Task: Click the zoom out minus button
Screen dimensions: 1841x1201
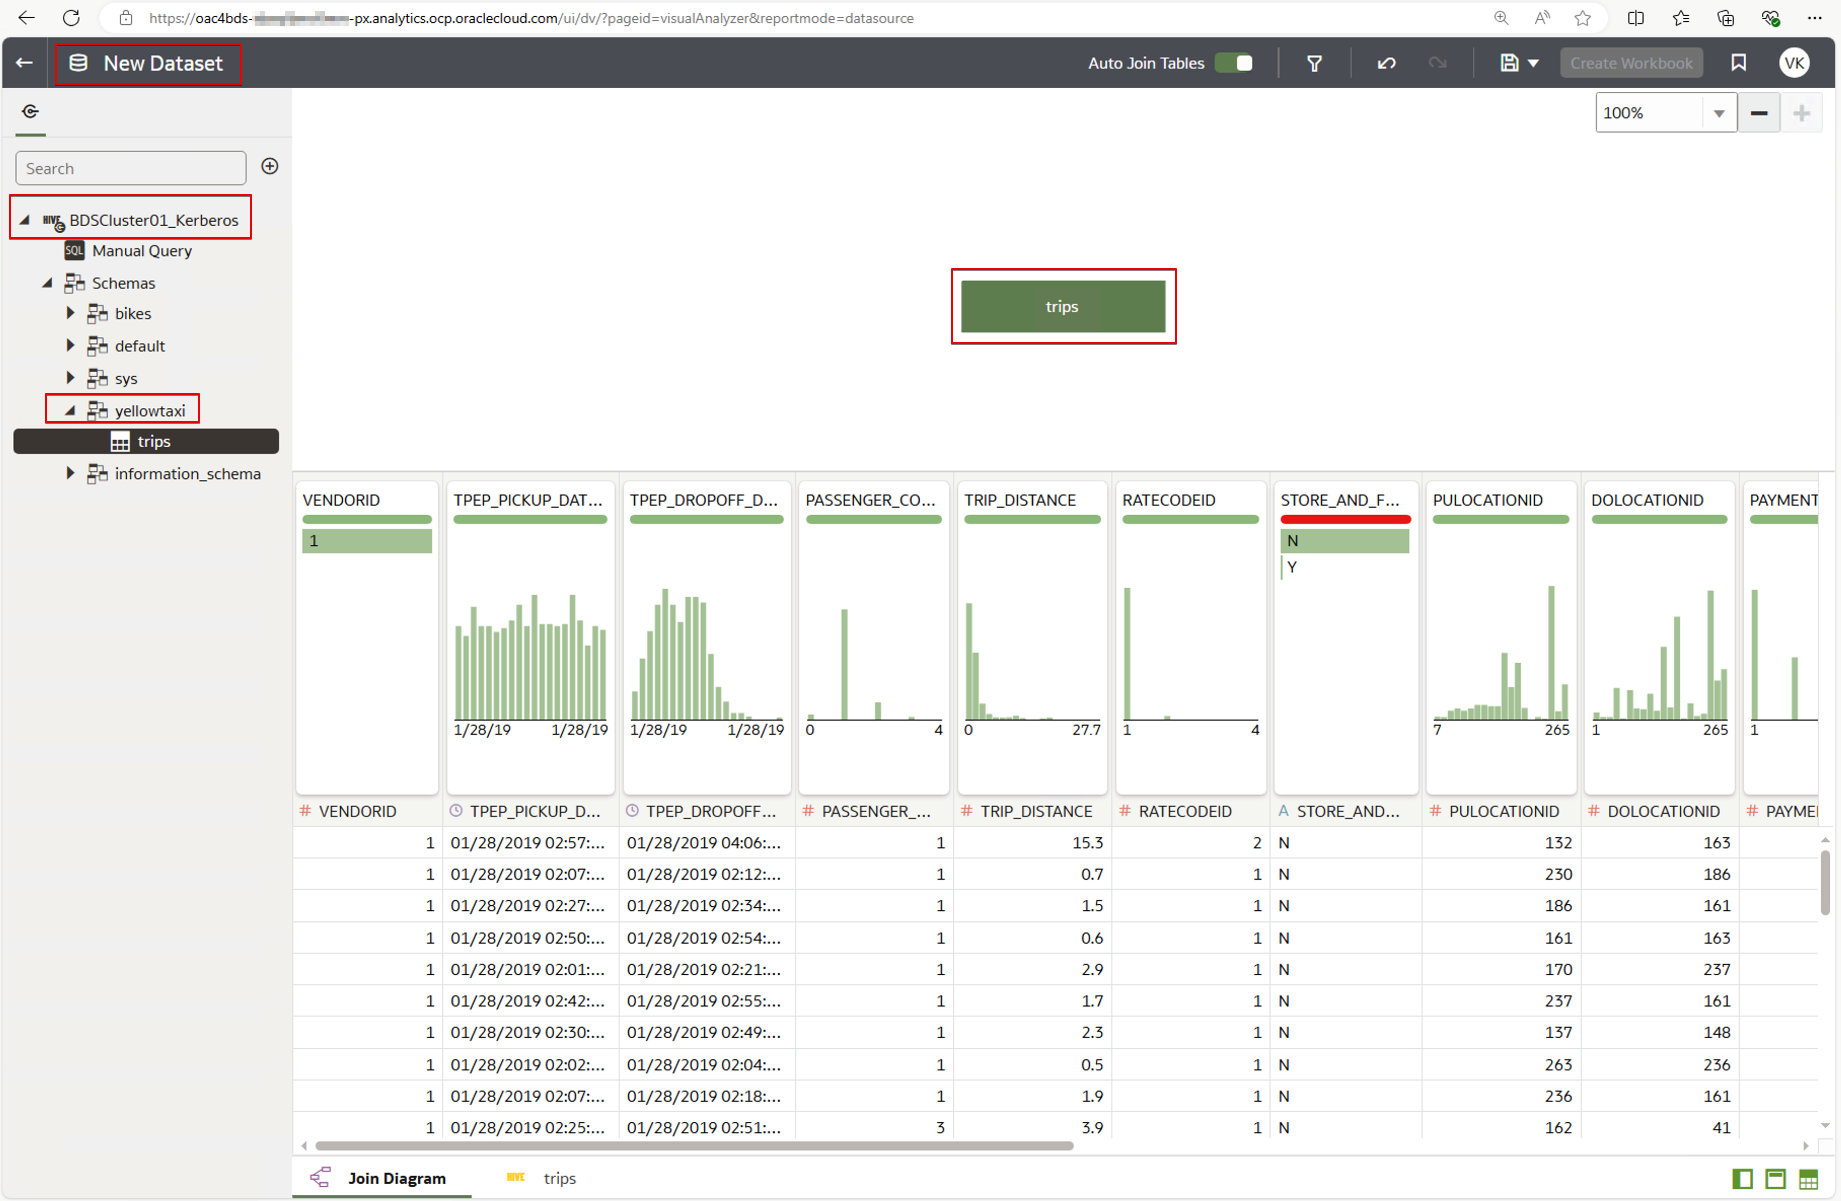Action: coord(1759,113)
